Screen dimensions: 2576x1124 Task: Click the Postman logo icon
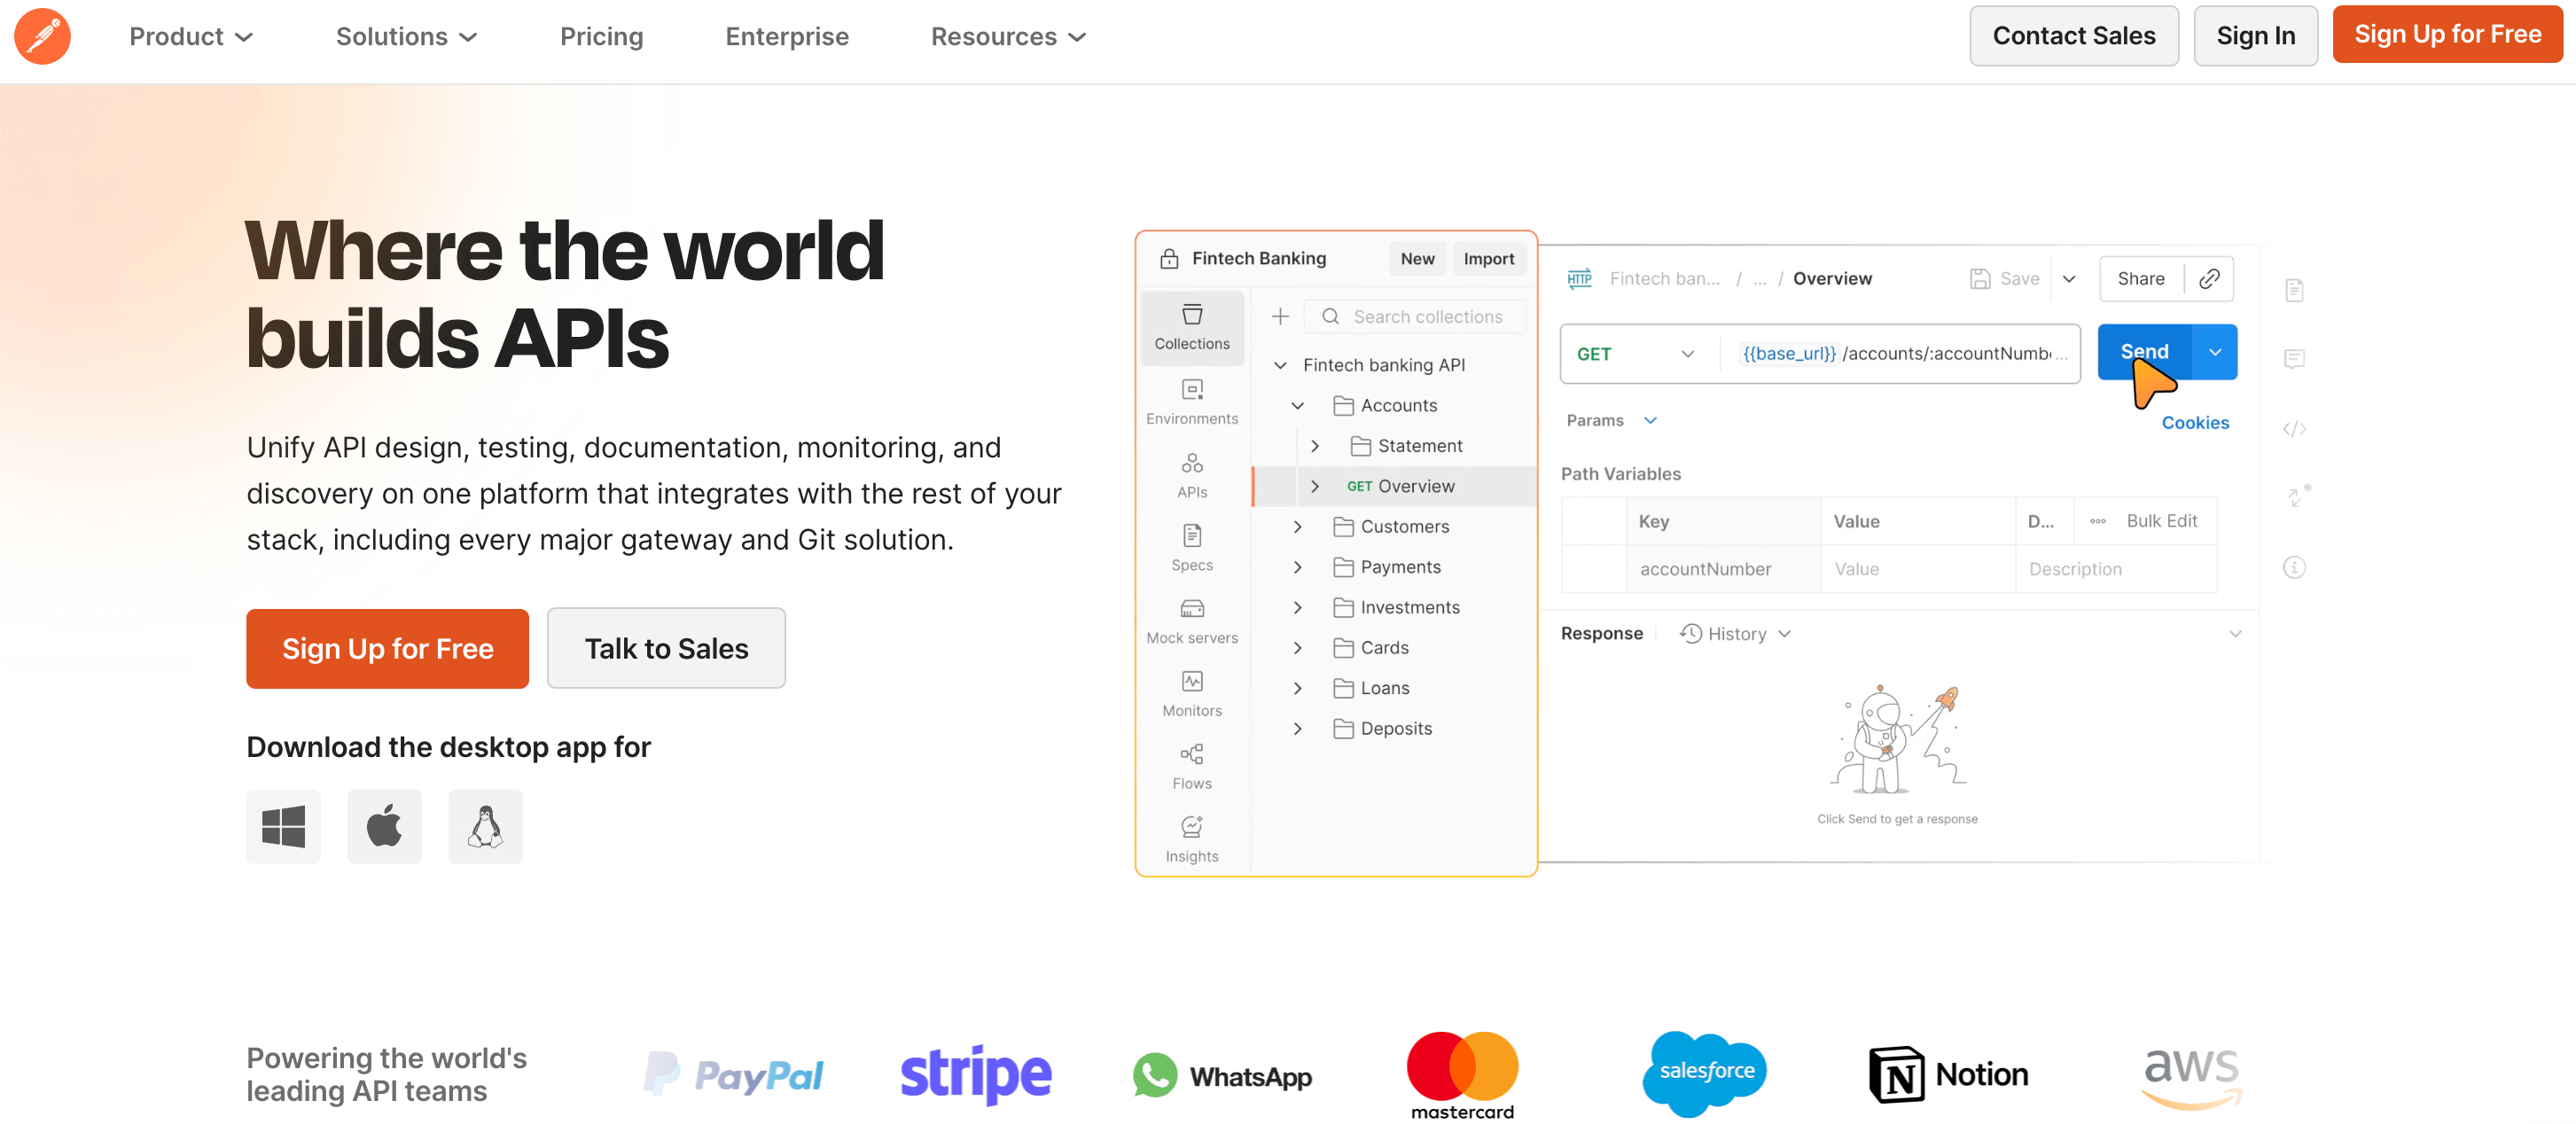pyautogui.click(x=42, y=37)
